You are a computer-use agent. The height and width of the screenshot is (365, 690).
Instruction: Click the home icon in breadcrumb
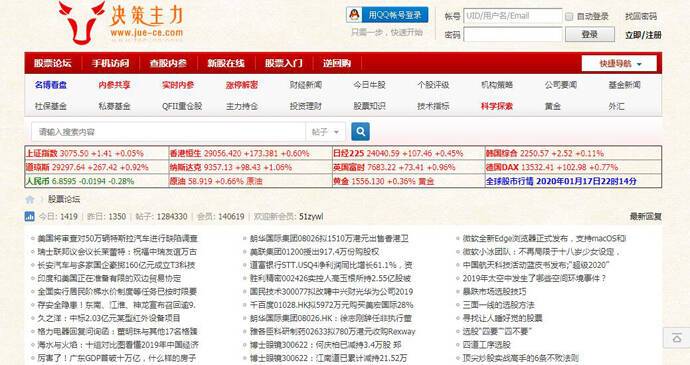[30, 199]
